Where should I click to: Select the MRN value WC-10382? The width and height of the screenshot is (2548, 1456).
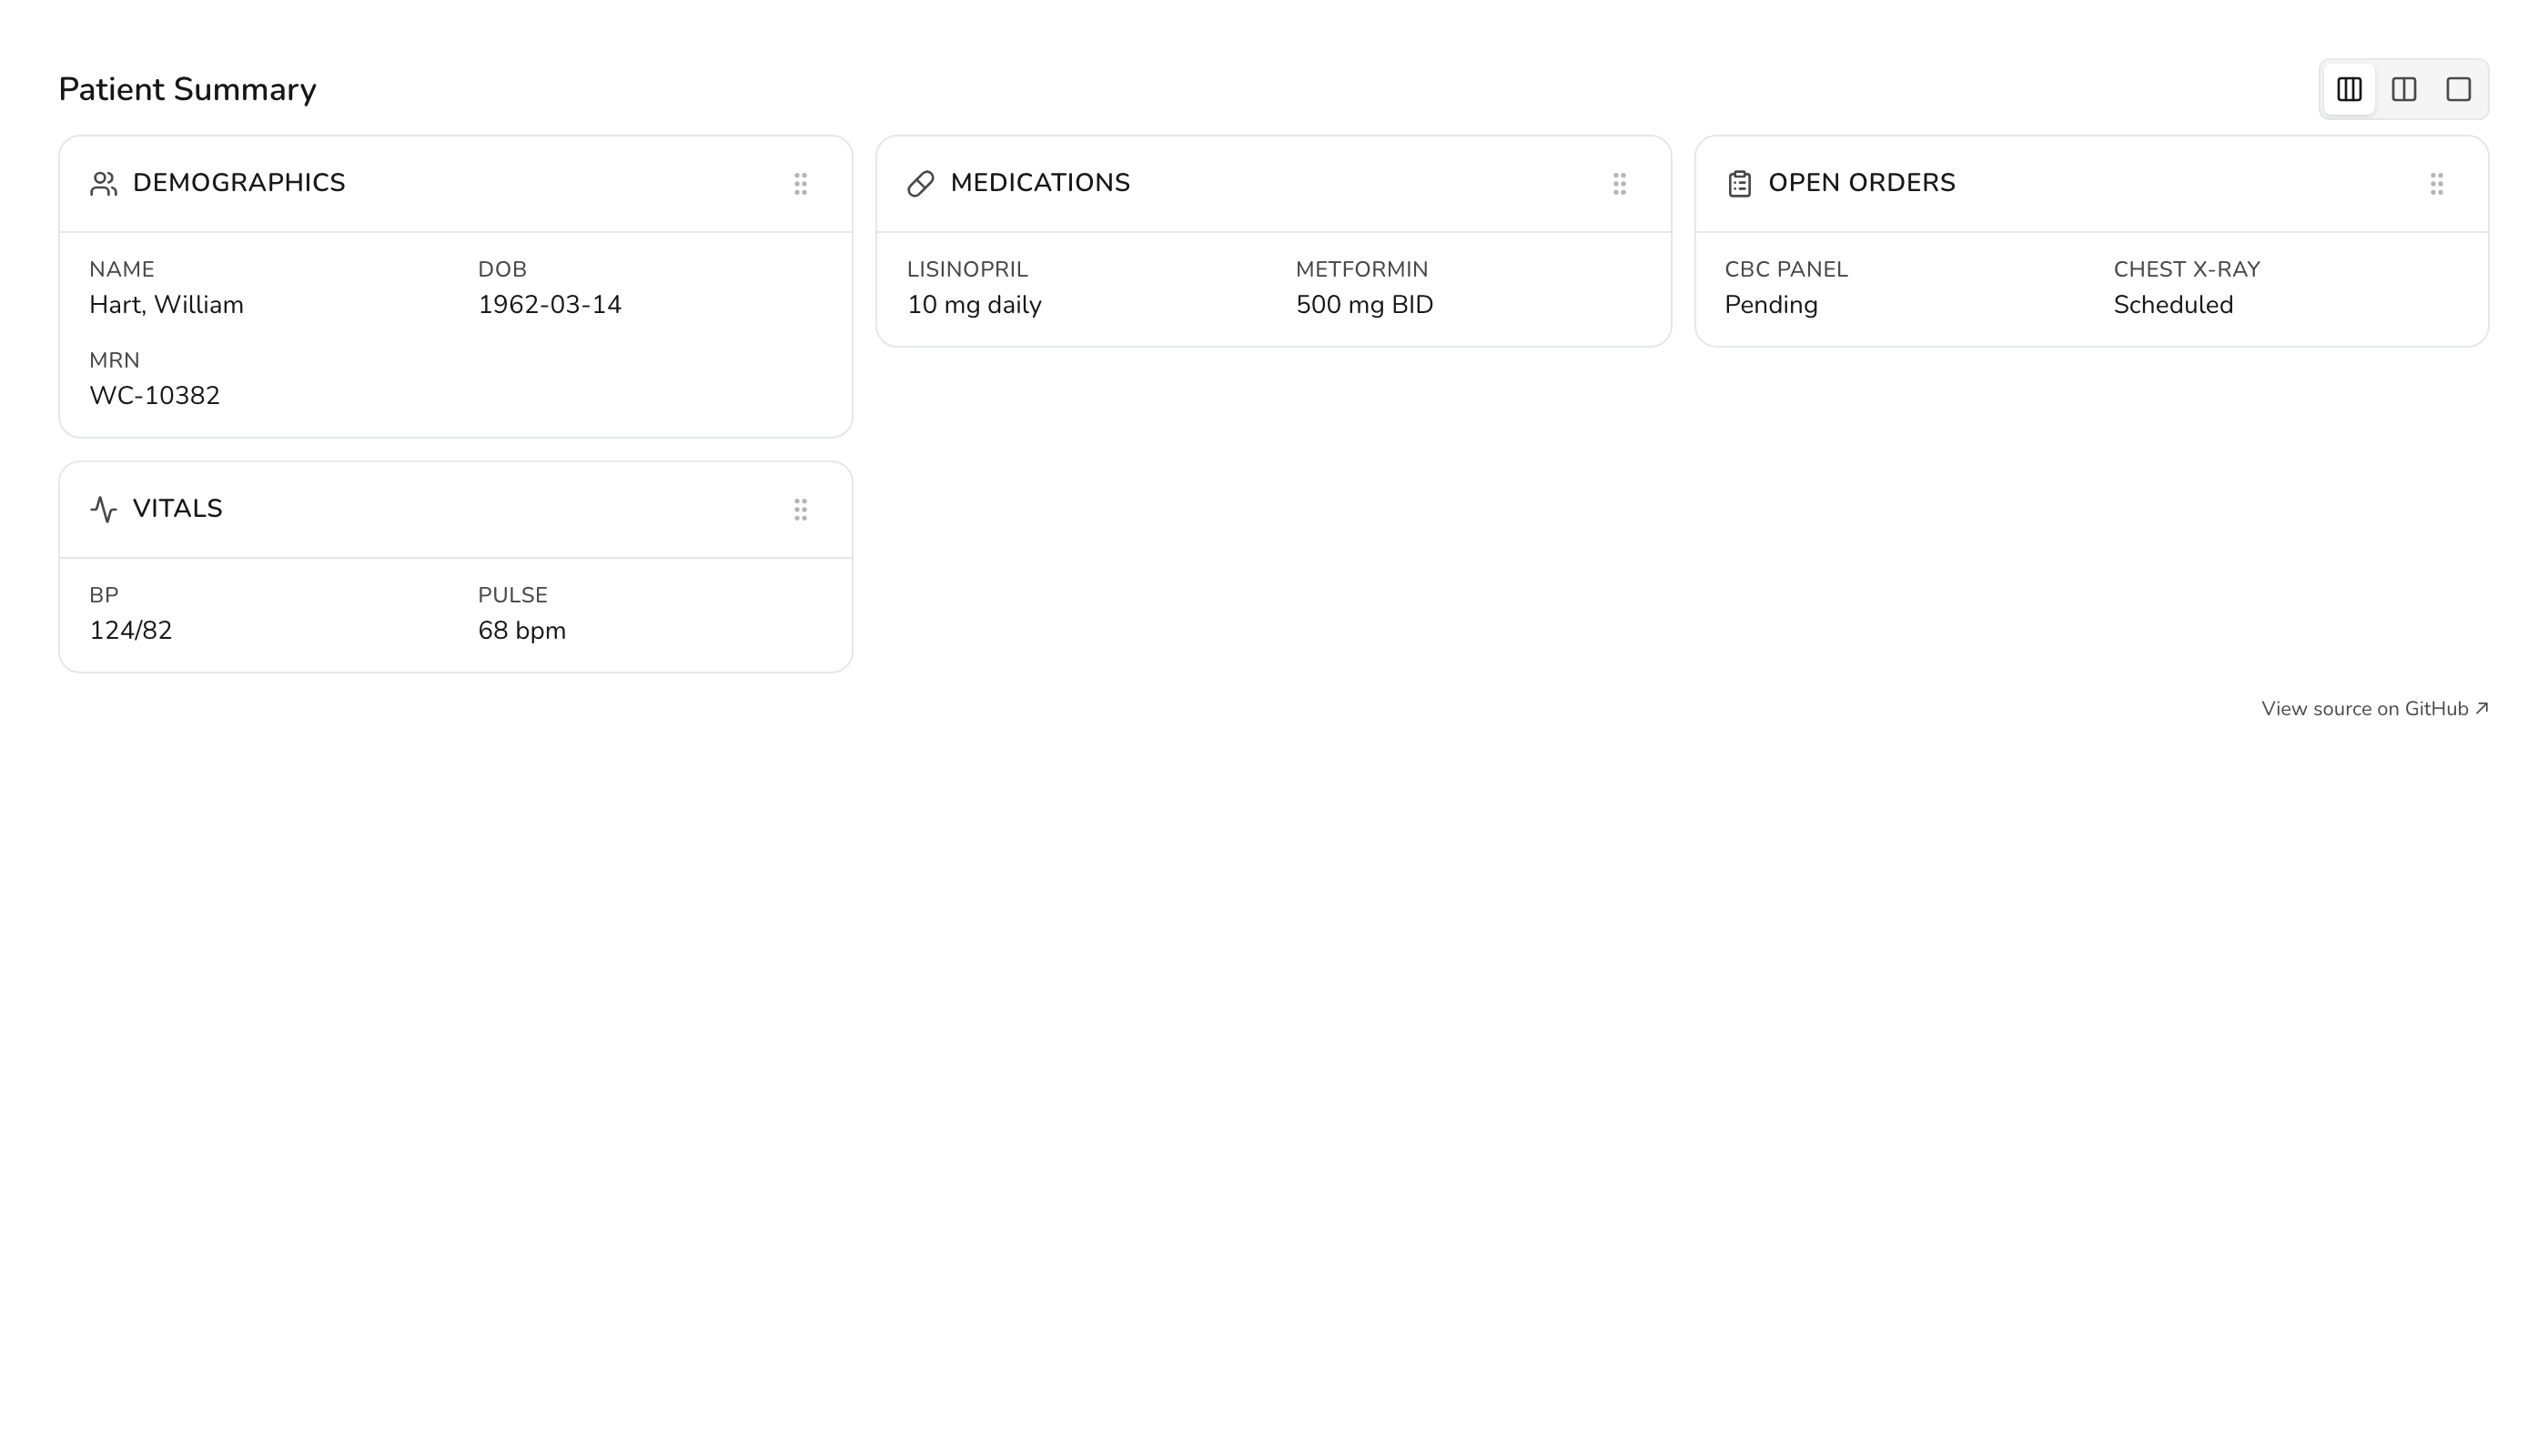[154, 396]
